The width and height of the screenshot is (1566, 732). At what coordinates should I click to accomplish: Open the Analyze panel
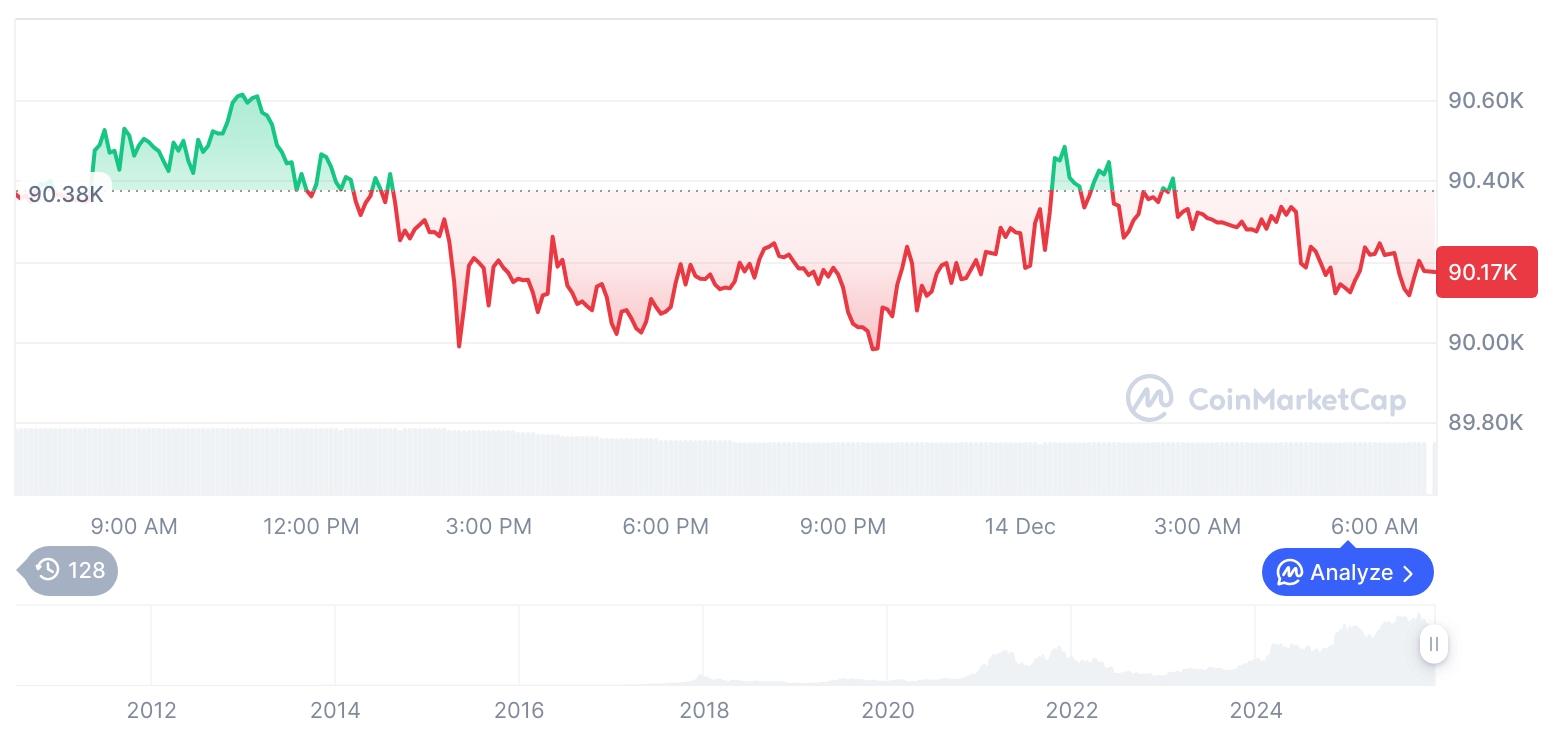1347,573
